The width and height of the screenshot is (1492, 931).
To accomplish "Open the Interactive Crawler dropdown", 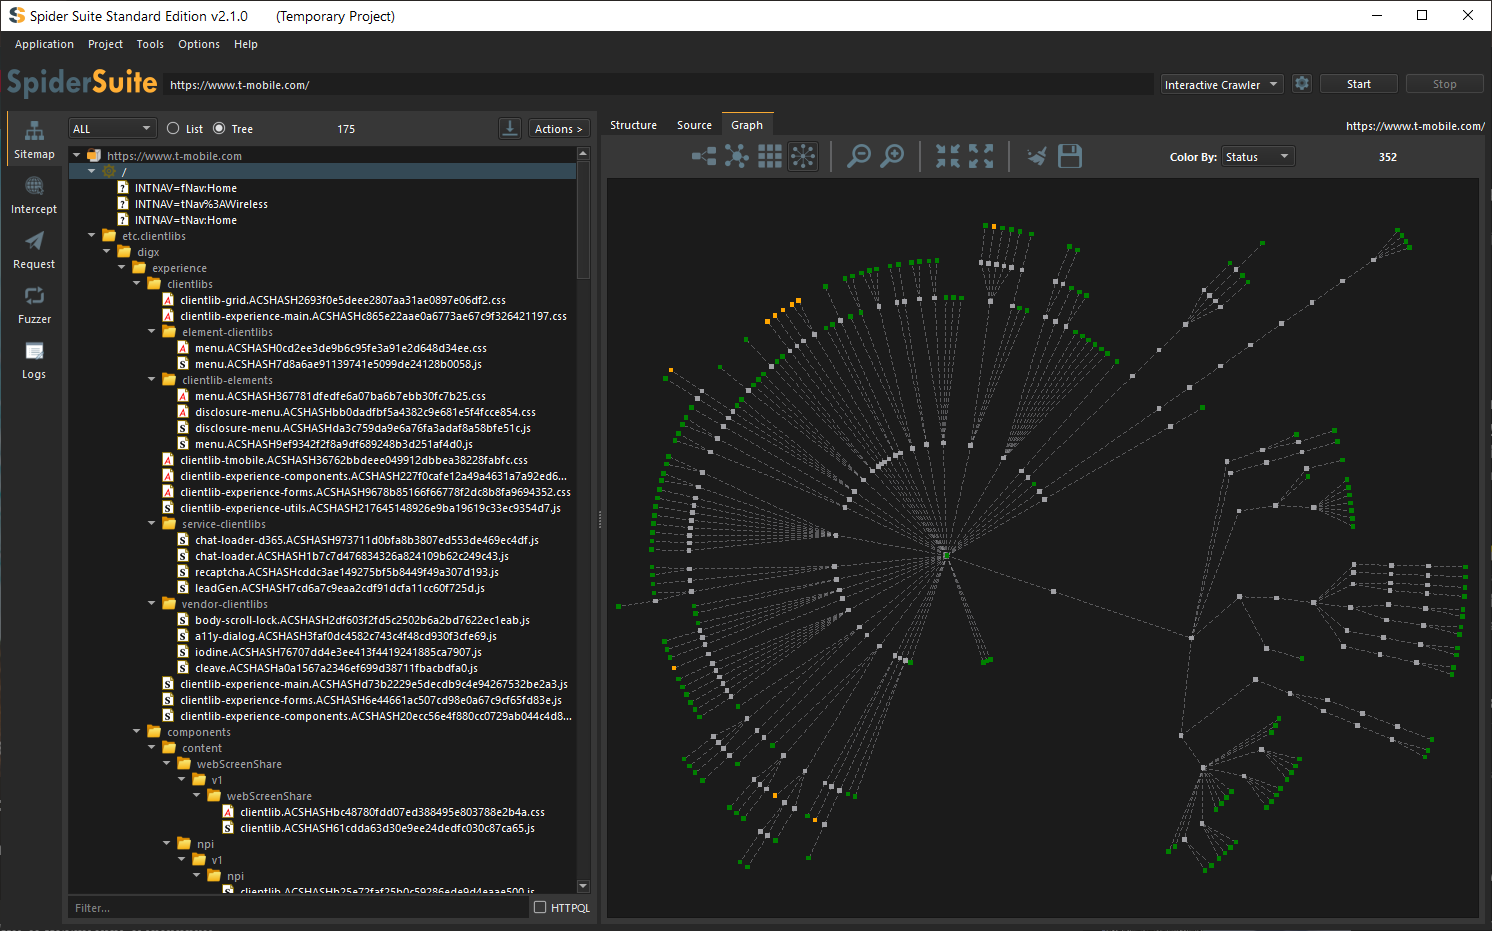I will pos(1222,85).
